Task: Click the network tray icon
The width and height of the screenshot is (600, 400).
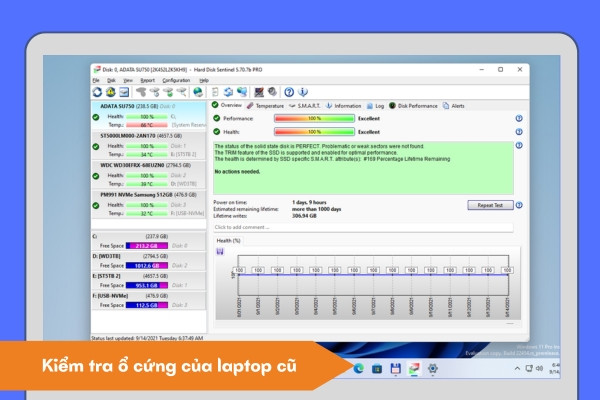Action: point(529,368)
